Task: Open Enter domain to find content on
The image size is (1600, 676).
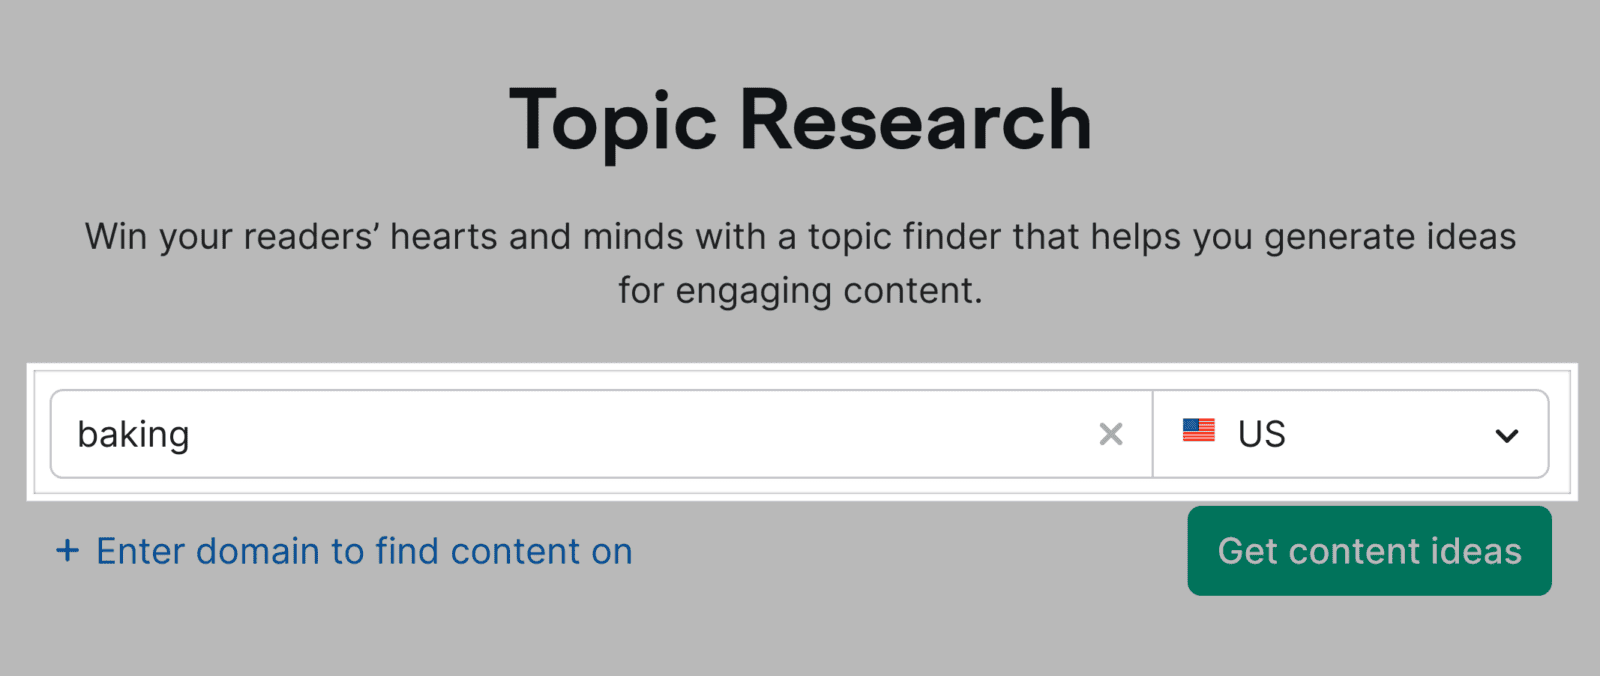Action: [x=363, y=551]
